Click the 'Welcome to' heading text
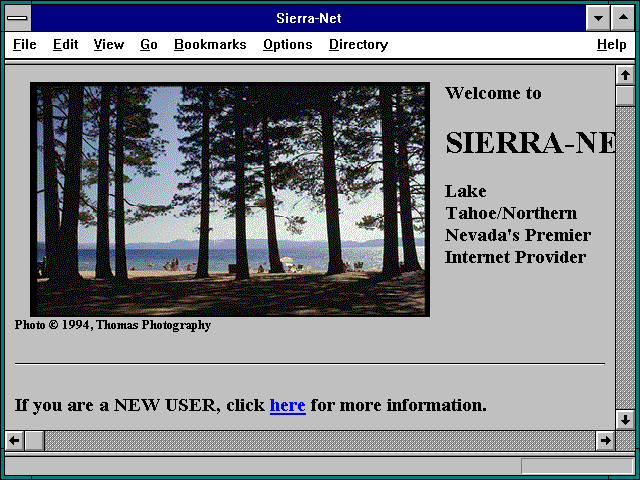The width and height of the screenshot is (640, 480). (493, 93)
